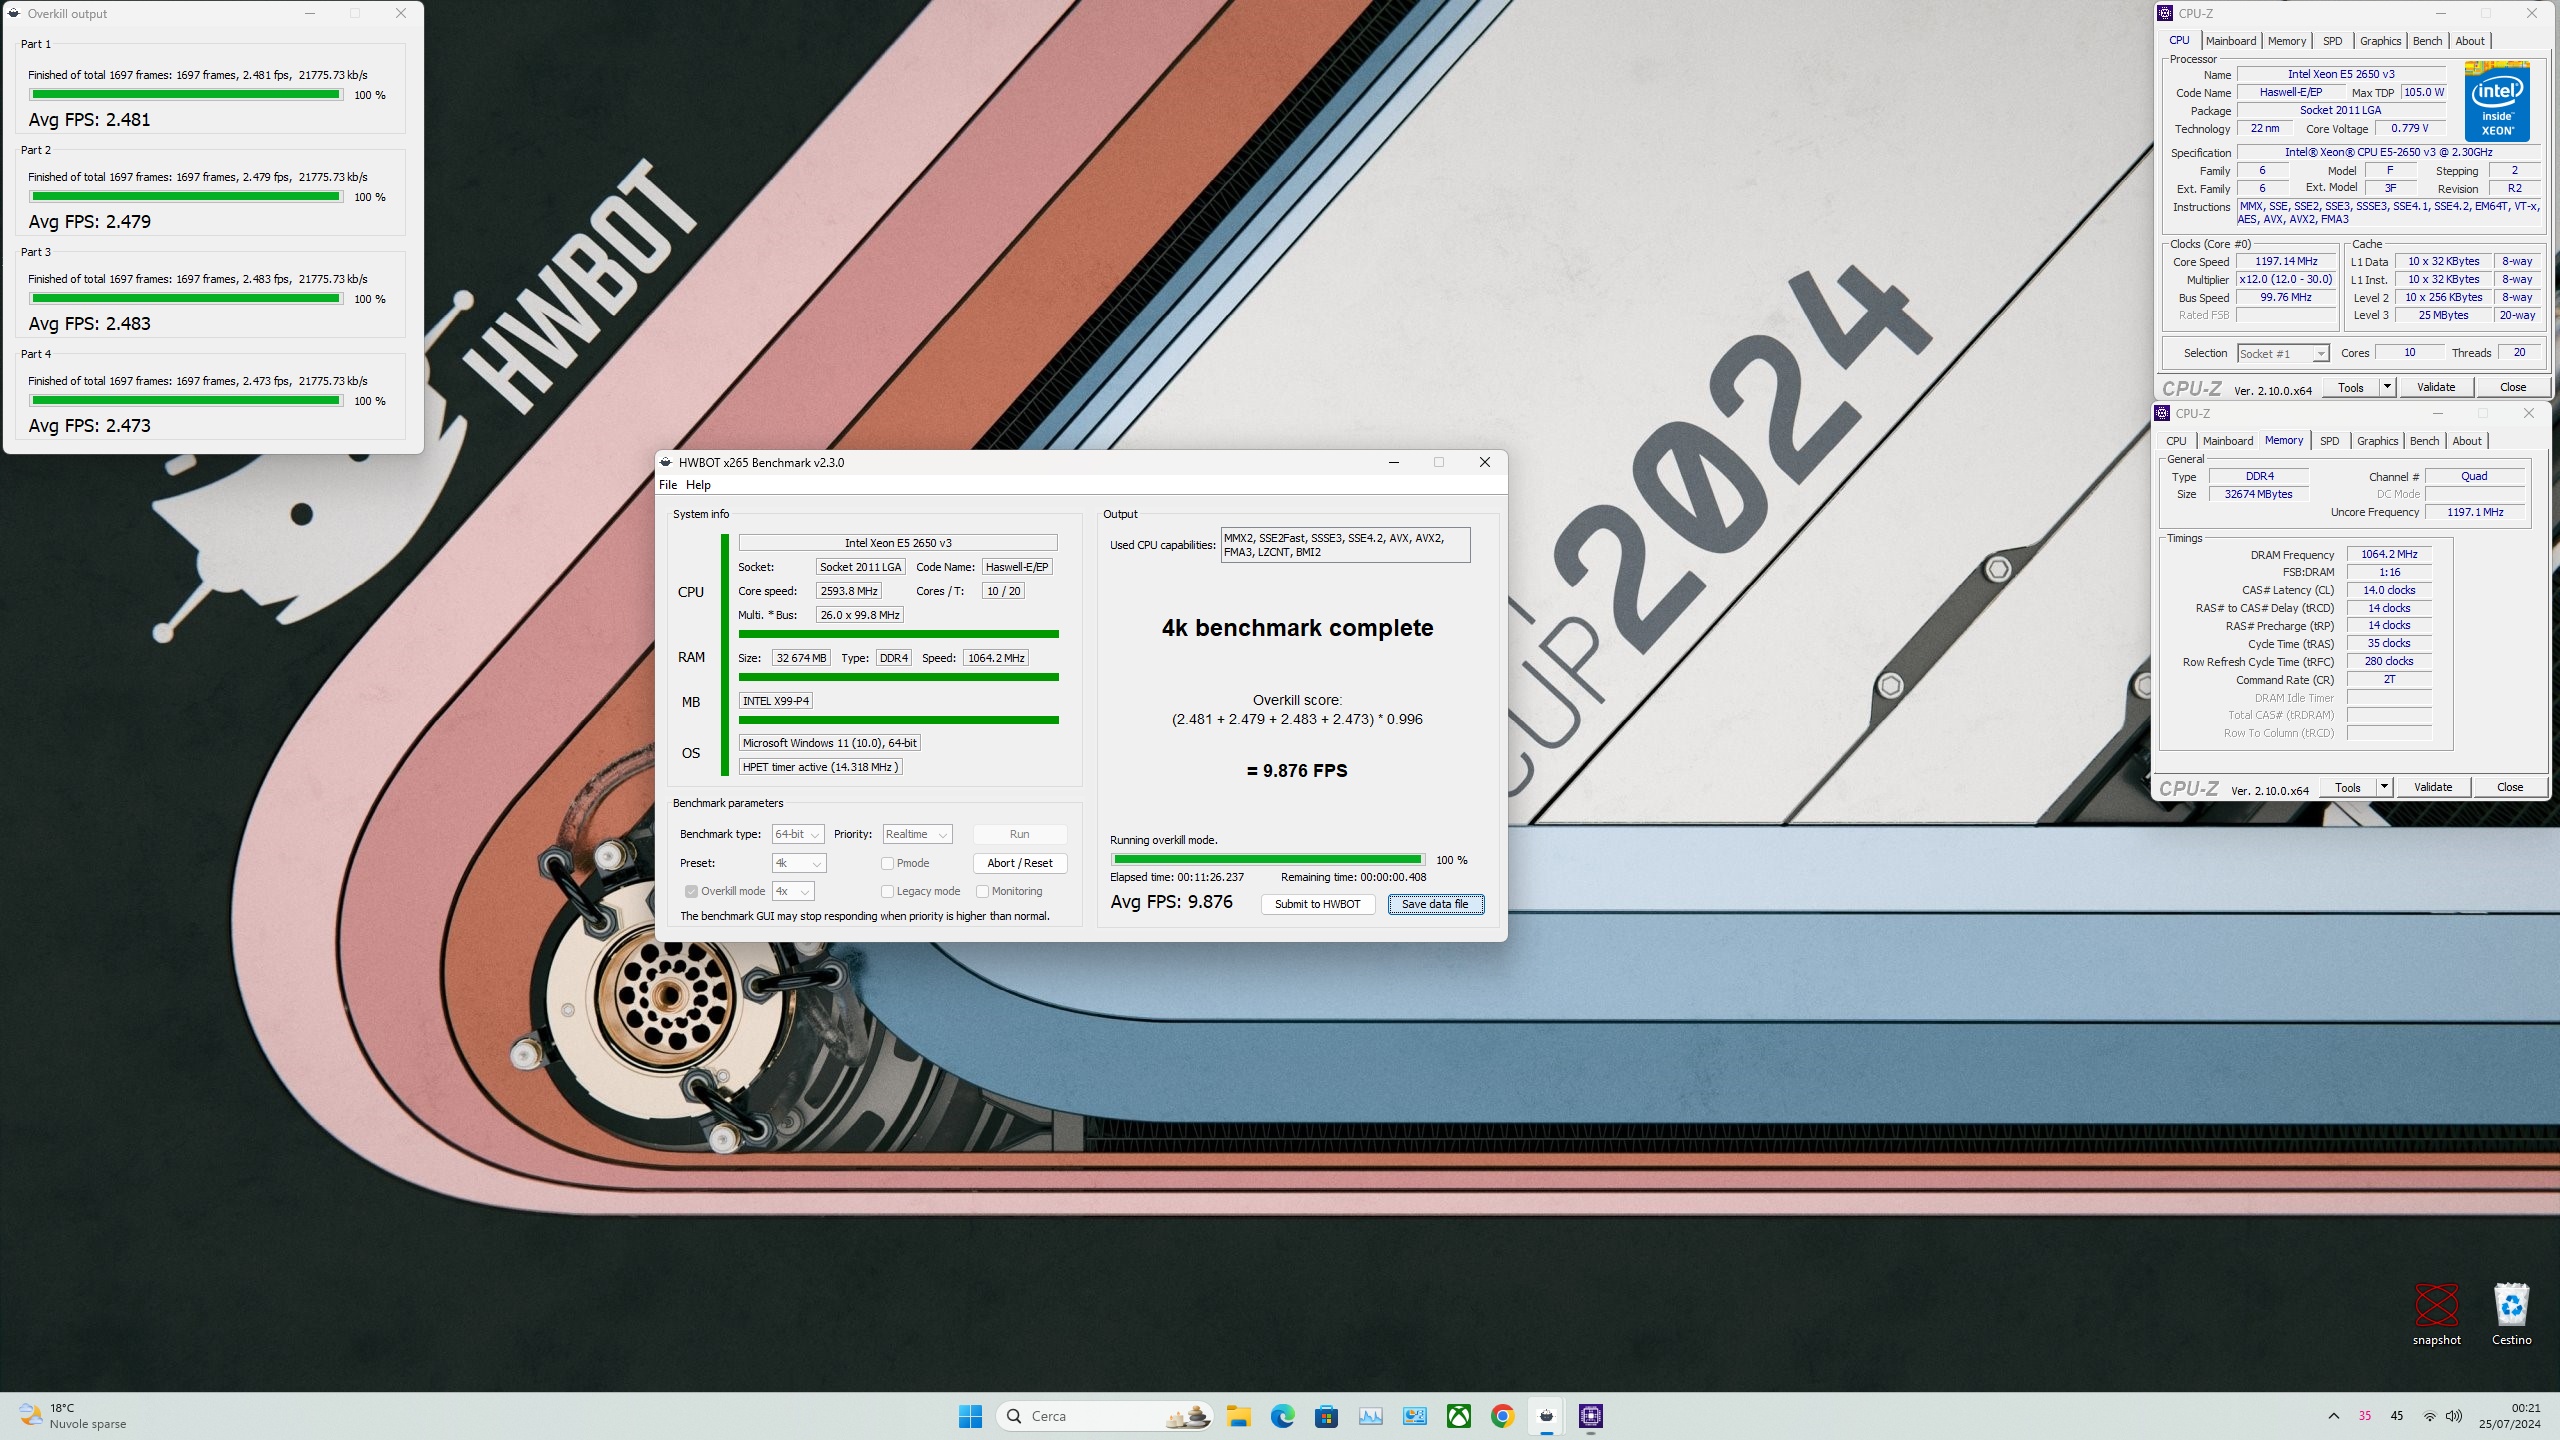Open the volume speaker tray icon

coord(2454,1416)
